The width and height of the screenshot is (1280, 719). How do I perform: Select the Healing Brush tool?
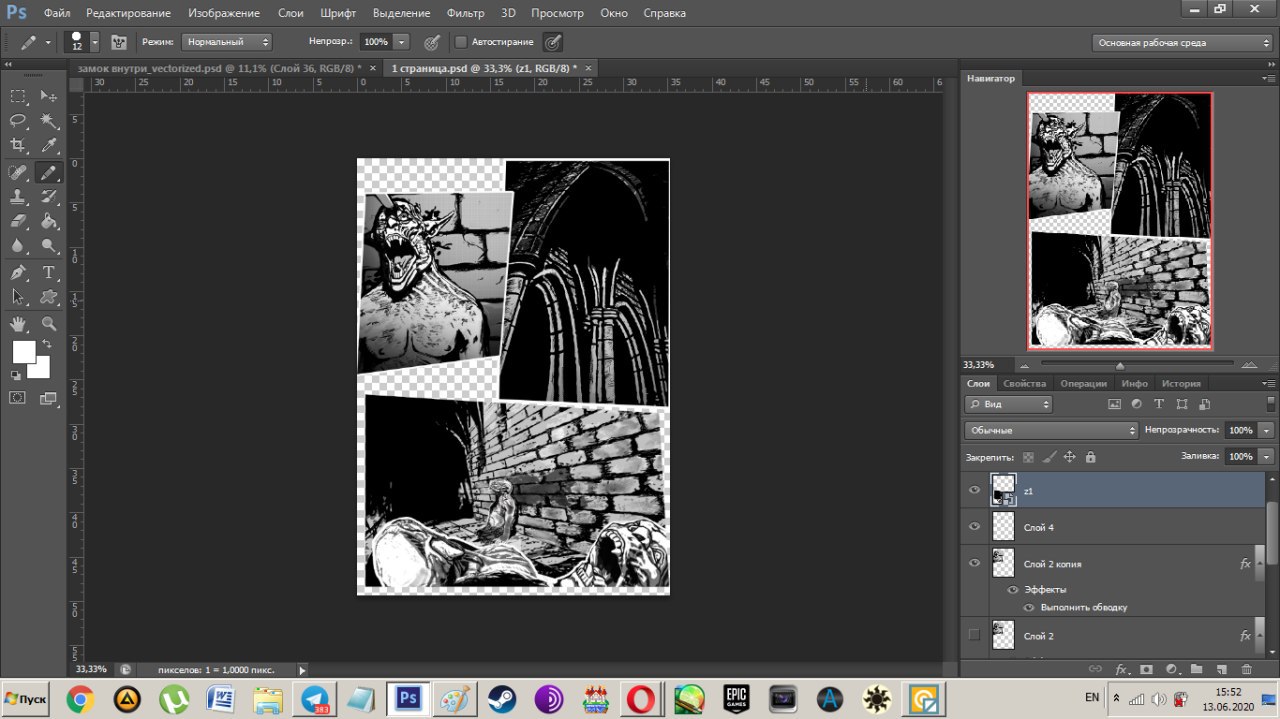coord(18,172)
